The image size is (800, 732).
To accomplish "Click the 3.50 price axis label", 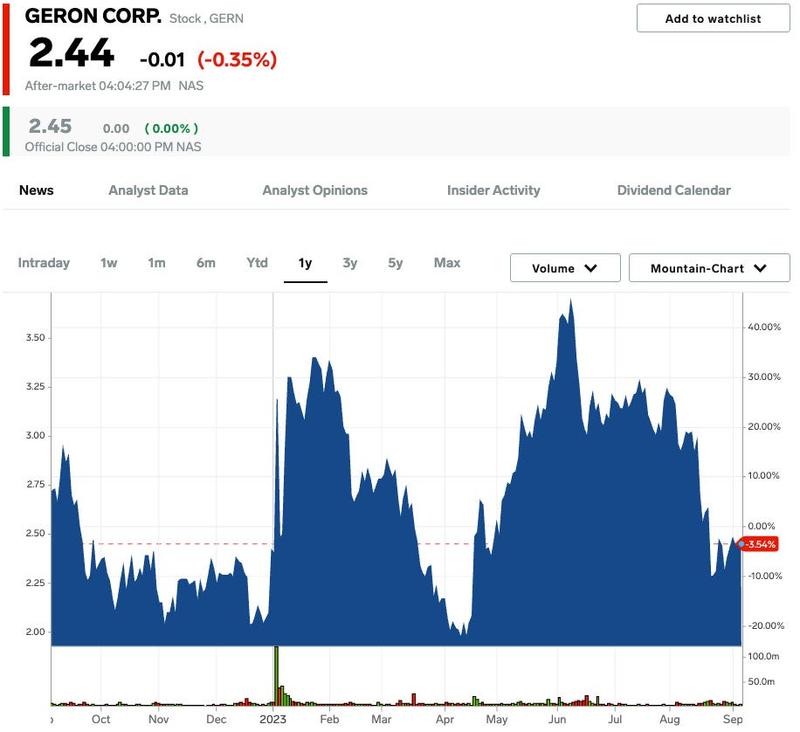I will (x=36, y=338).
